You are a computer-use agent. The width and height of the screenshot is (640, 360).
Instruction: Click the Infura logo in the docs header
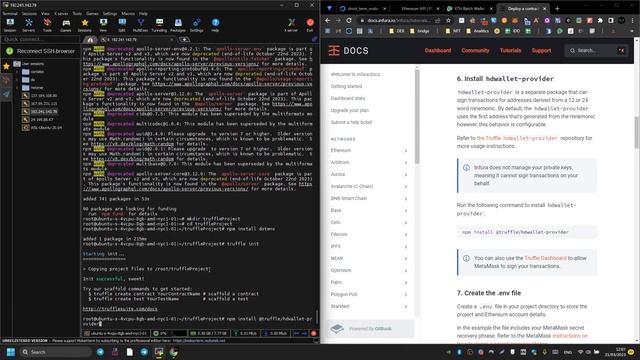(x=348, y=50)
